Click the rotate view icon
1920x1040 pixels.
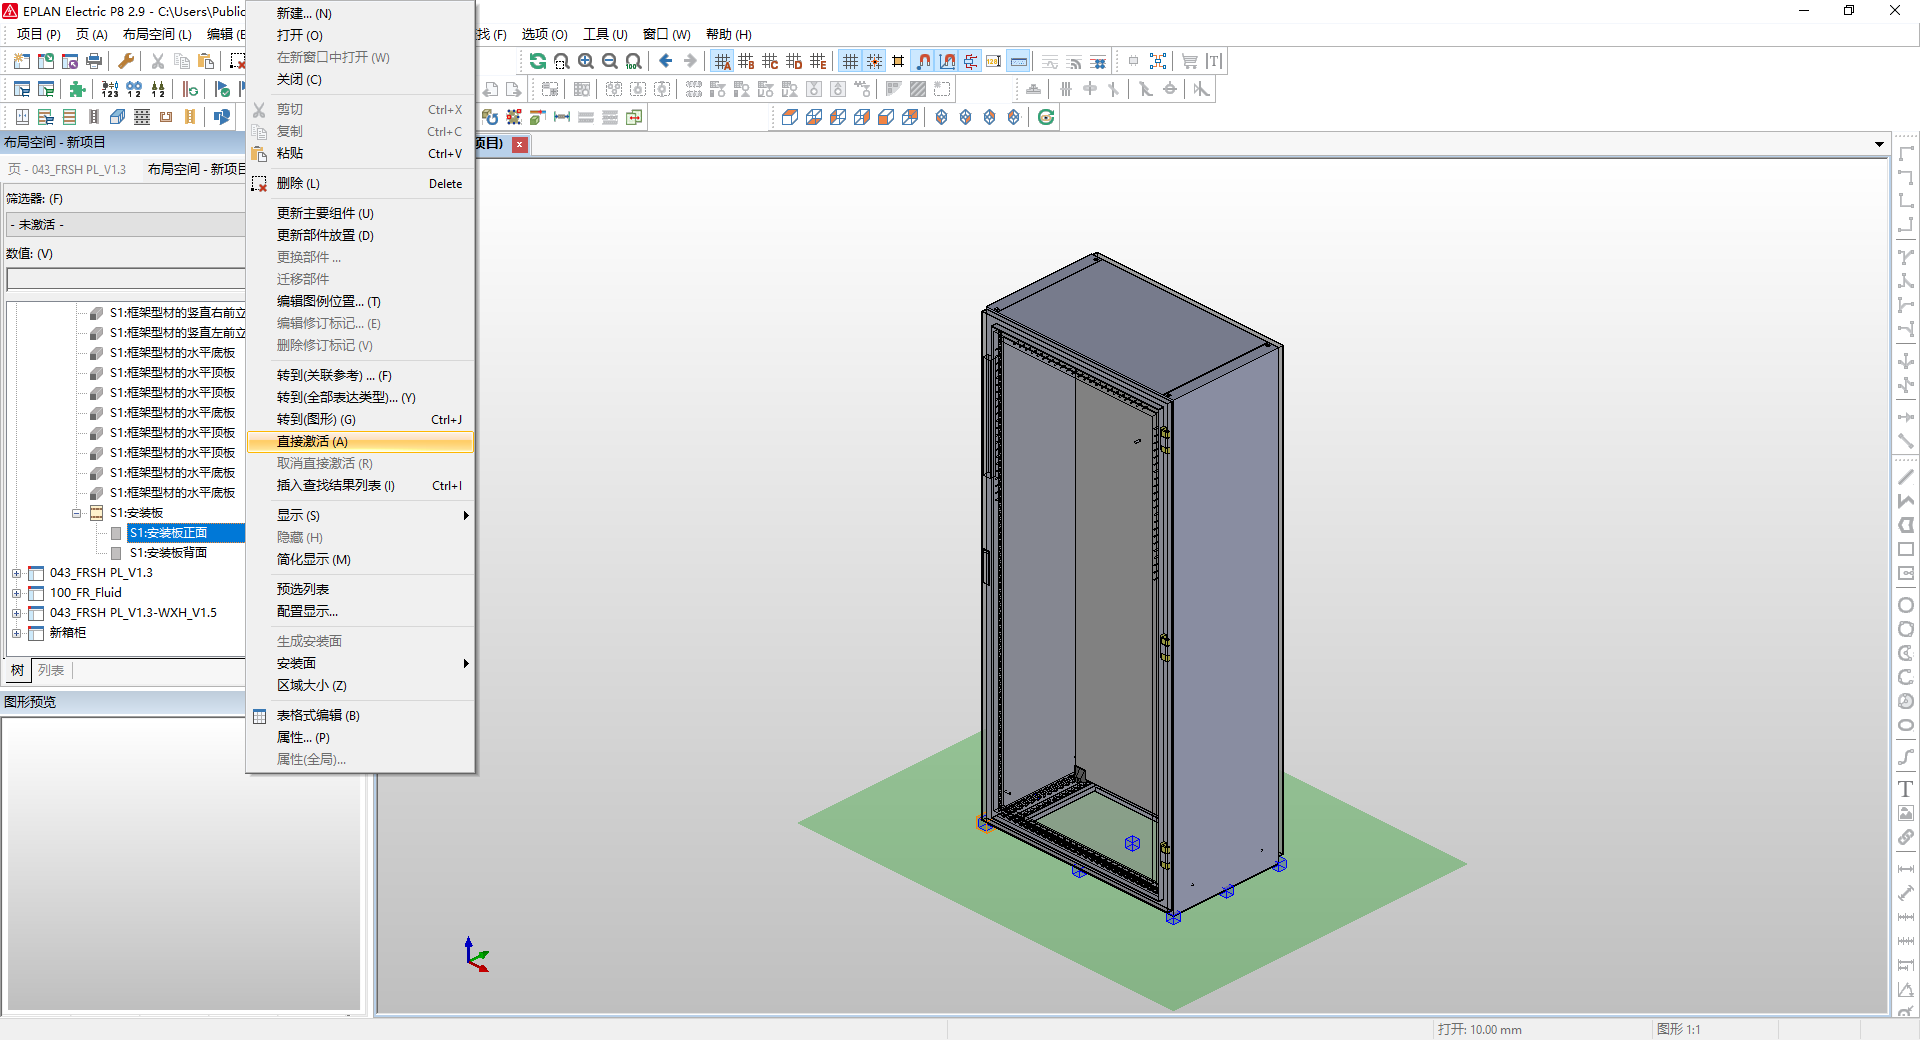[x=1046, y=117]
